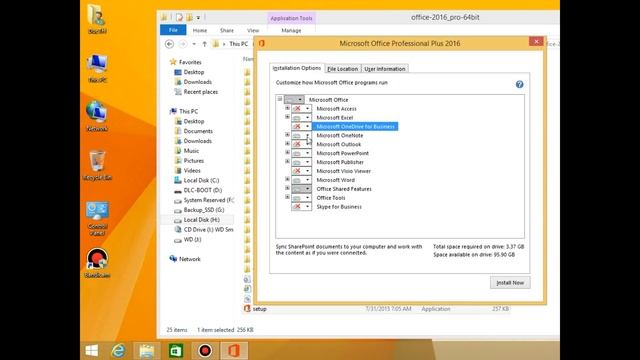Expand the Microsoft PowerPoint tree node
The height and width of the screenshot is (360, 640).
point(287,153)
